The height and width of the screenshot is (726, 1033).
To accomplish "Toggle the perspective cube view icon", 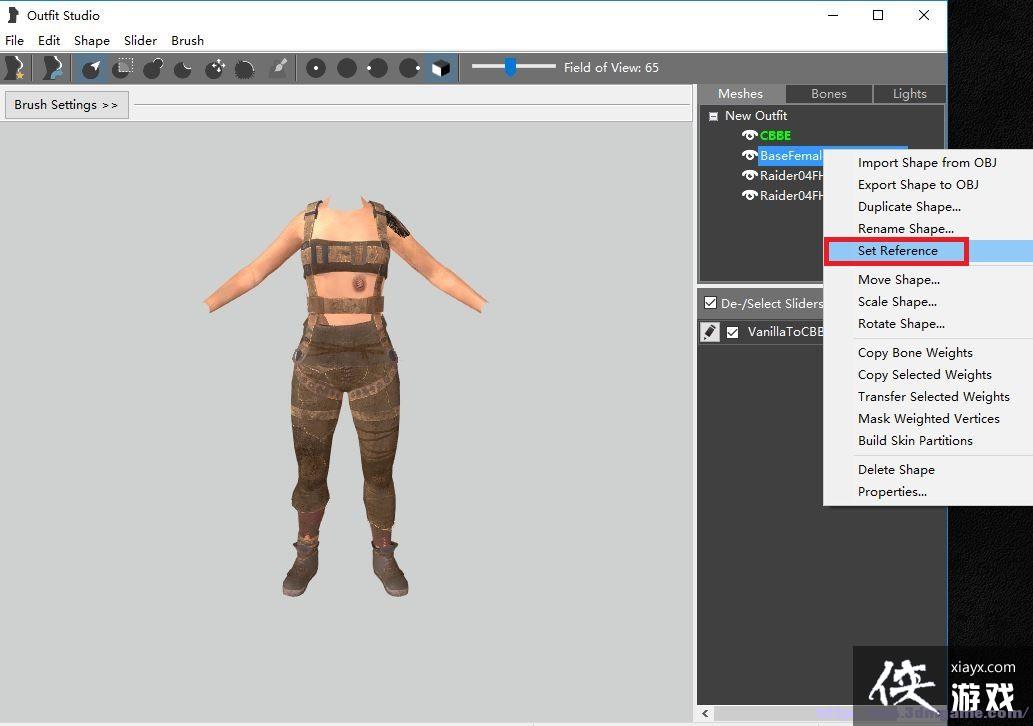I will 440,68.
